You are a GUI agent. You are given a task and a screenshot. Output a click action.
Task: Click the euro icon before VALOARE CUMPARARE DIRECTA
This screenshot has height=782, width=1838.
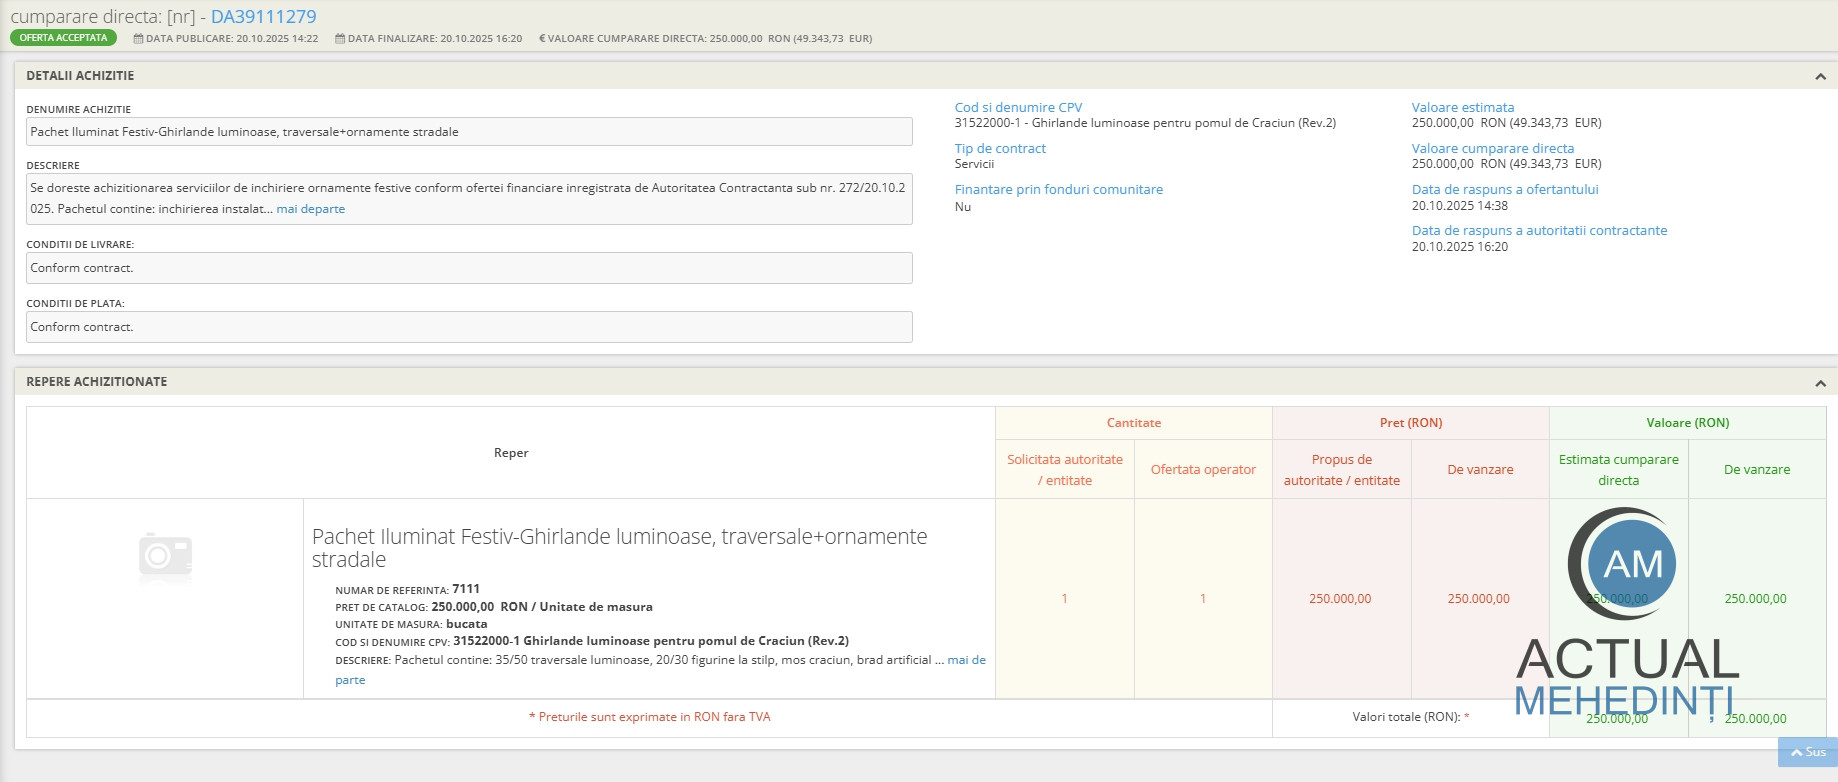click(542, 39)
